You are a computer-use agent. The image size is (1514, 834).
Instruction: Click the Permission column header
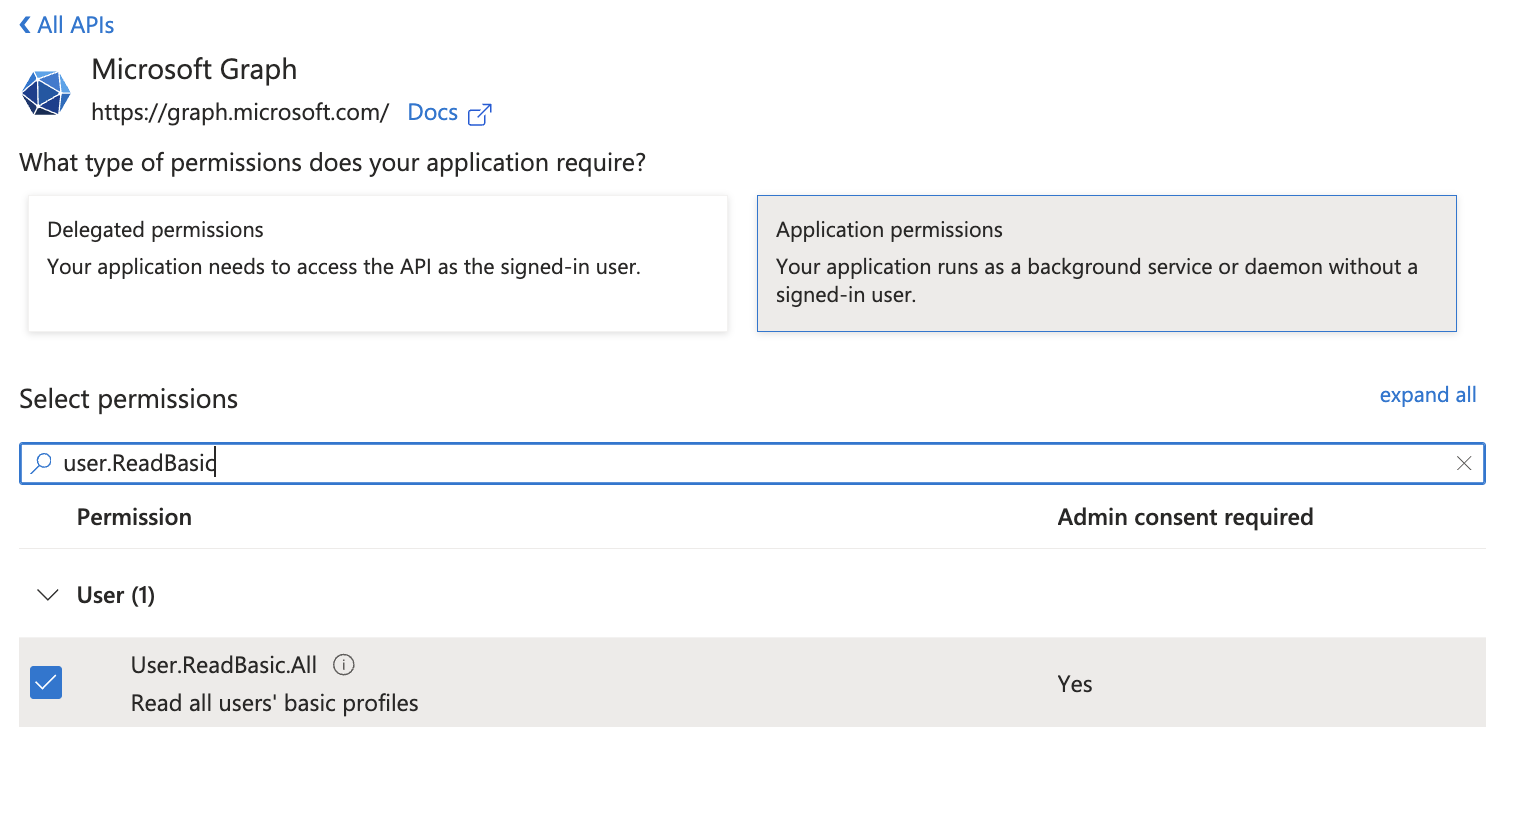134,517
